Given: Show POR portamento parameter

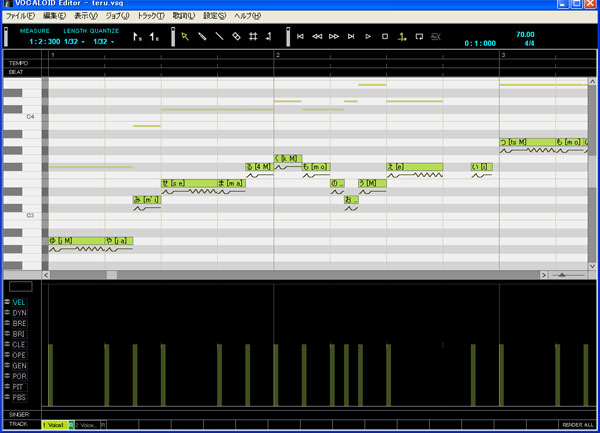Looking at the screenshot, I should point(19,376).
